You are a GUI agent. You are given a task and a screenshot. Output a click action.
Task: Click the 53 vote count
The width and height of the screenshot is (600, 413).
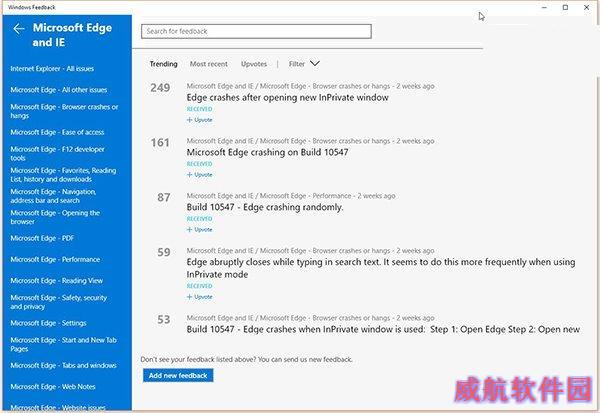click(x=164, y=320)
